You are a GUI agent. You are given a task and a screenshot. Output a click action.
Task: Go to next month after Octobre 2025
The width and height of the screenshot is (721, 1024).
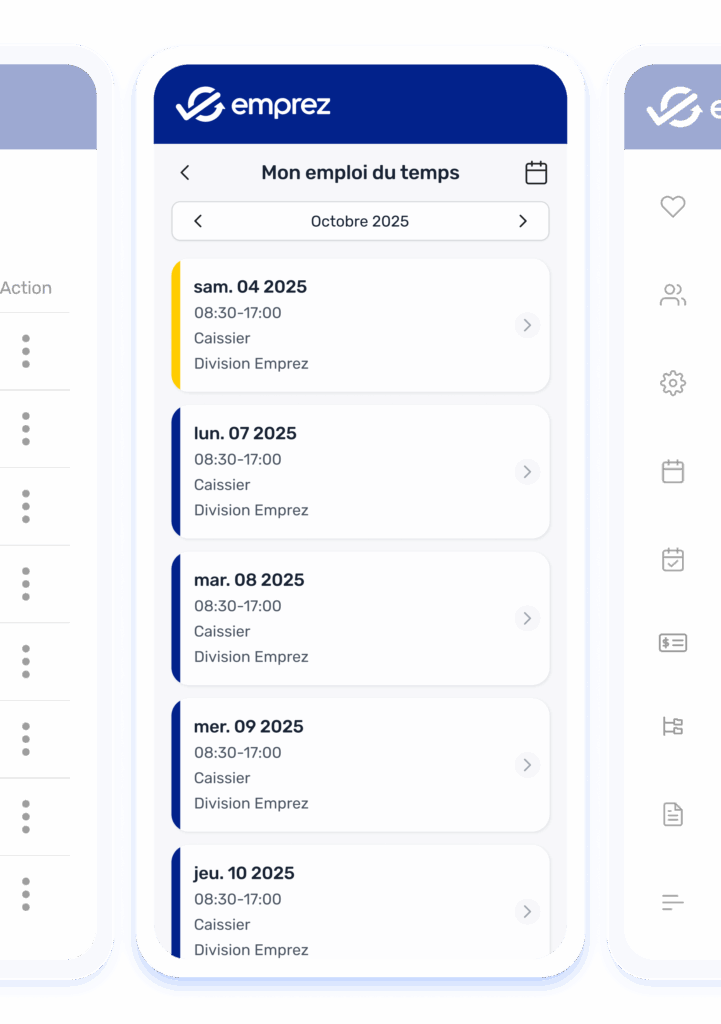coord(522,221)
